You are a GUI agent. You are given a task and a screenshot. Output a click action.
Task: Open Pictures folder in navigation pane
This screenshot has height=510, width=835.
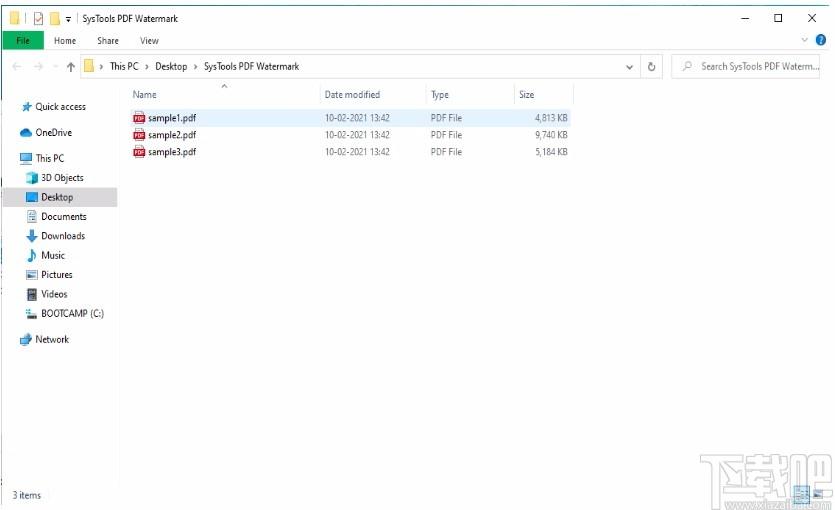pos(56,275)
